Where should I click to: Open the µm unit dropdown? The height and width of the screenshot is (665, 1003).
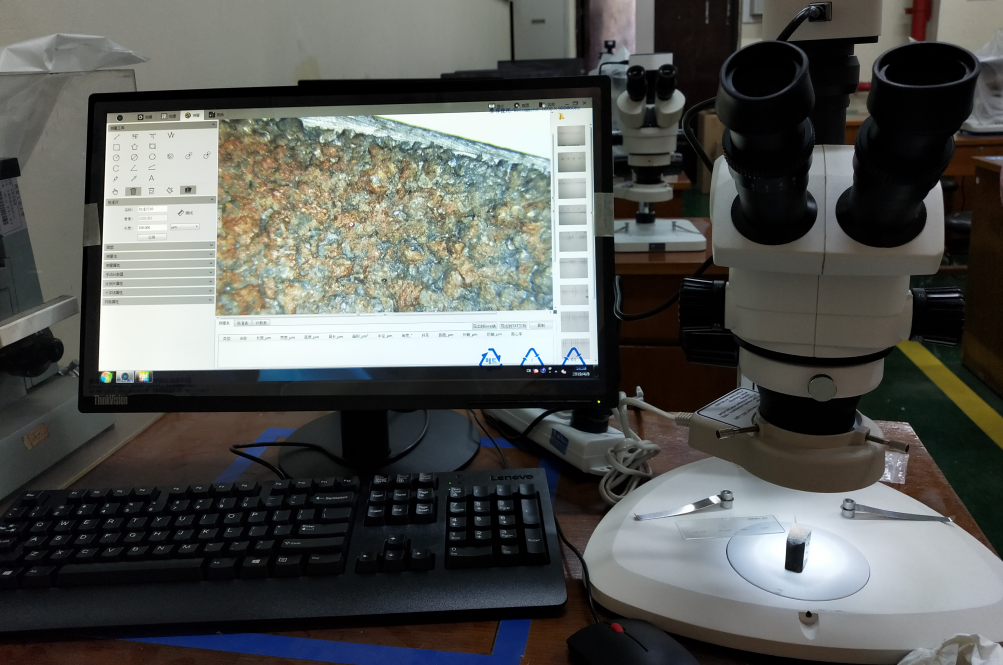point(185,226)
